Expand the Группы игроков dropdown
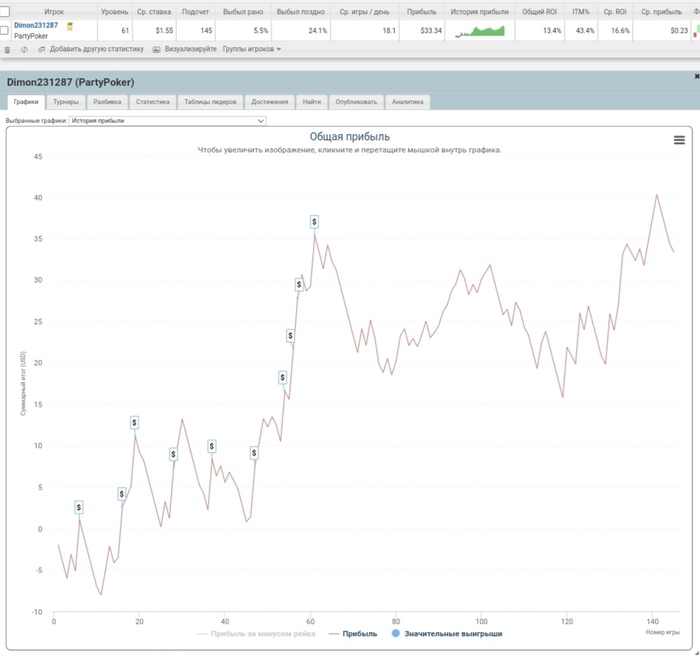 coord(252,49)
